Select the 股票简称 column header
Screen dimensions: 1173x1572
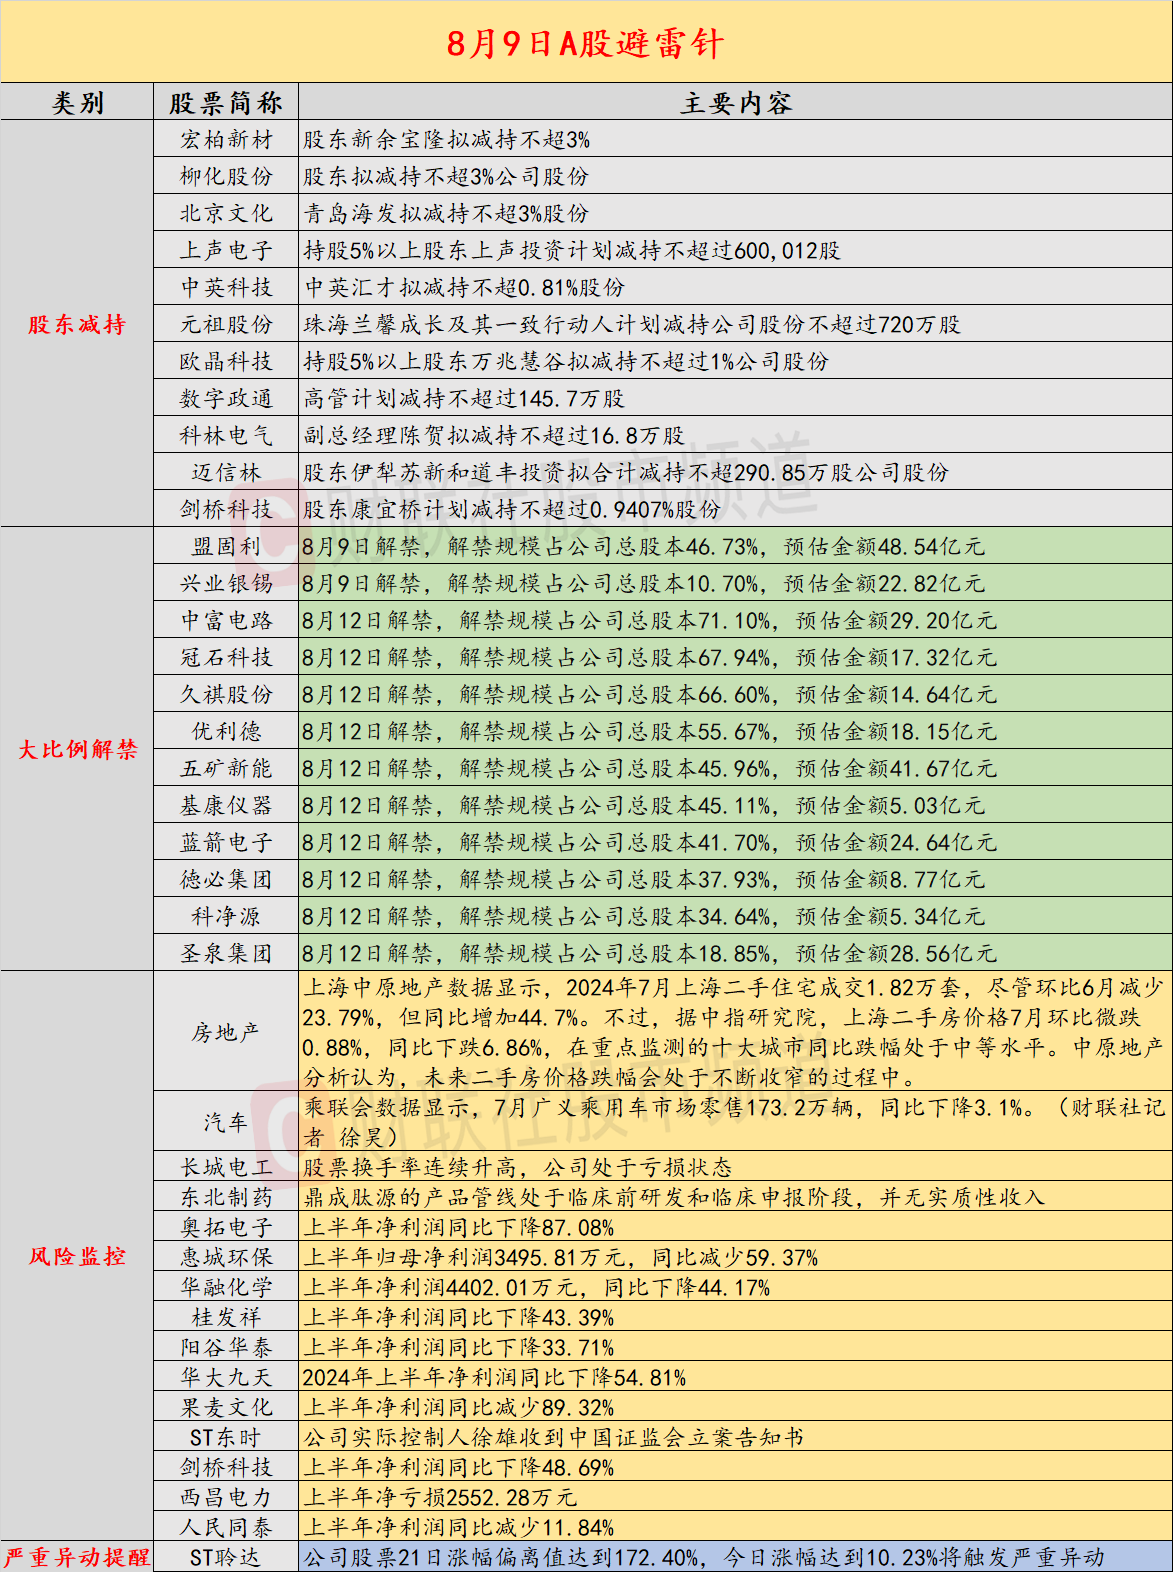click(226, 103)
